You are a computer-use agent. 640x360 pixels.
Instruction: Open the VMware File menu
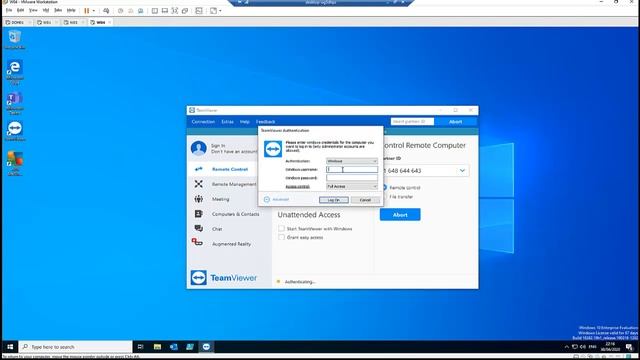click(9, 10)
